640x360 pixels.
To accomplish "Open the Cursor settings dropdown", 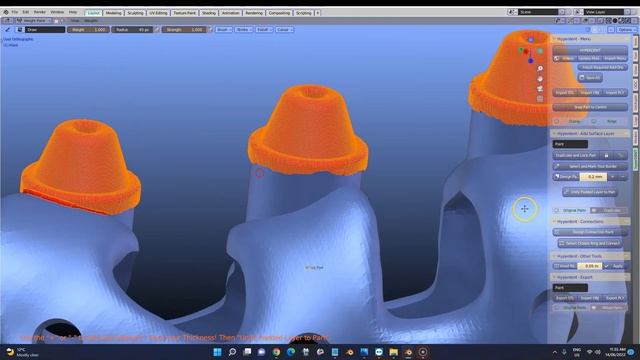I will point(284,30).
